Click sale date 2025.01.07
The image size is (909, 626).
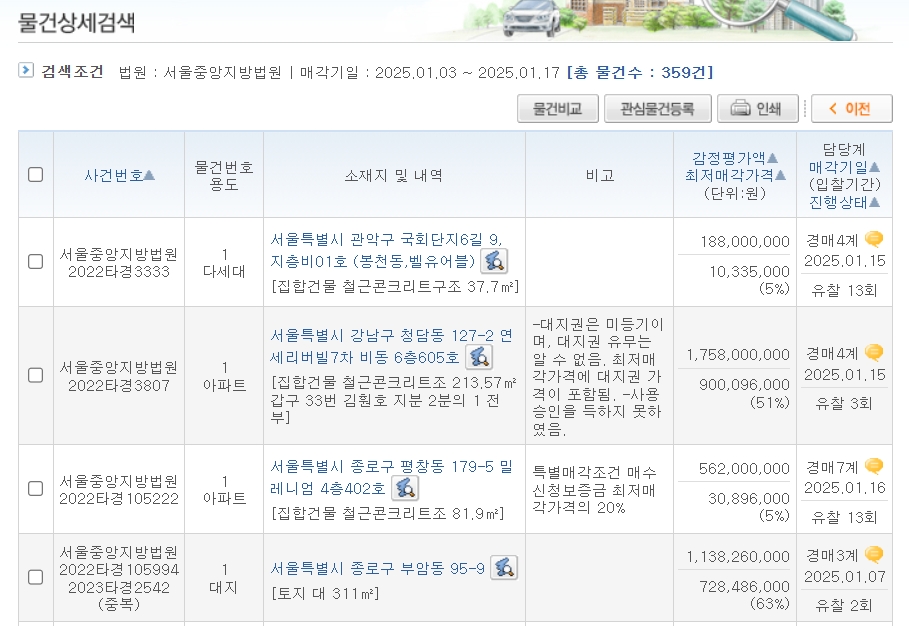coord(845,577)
